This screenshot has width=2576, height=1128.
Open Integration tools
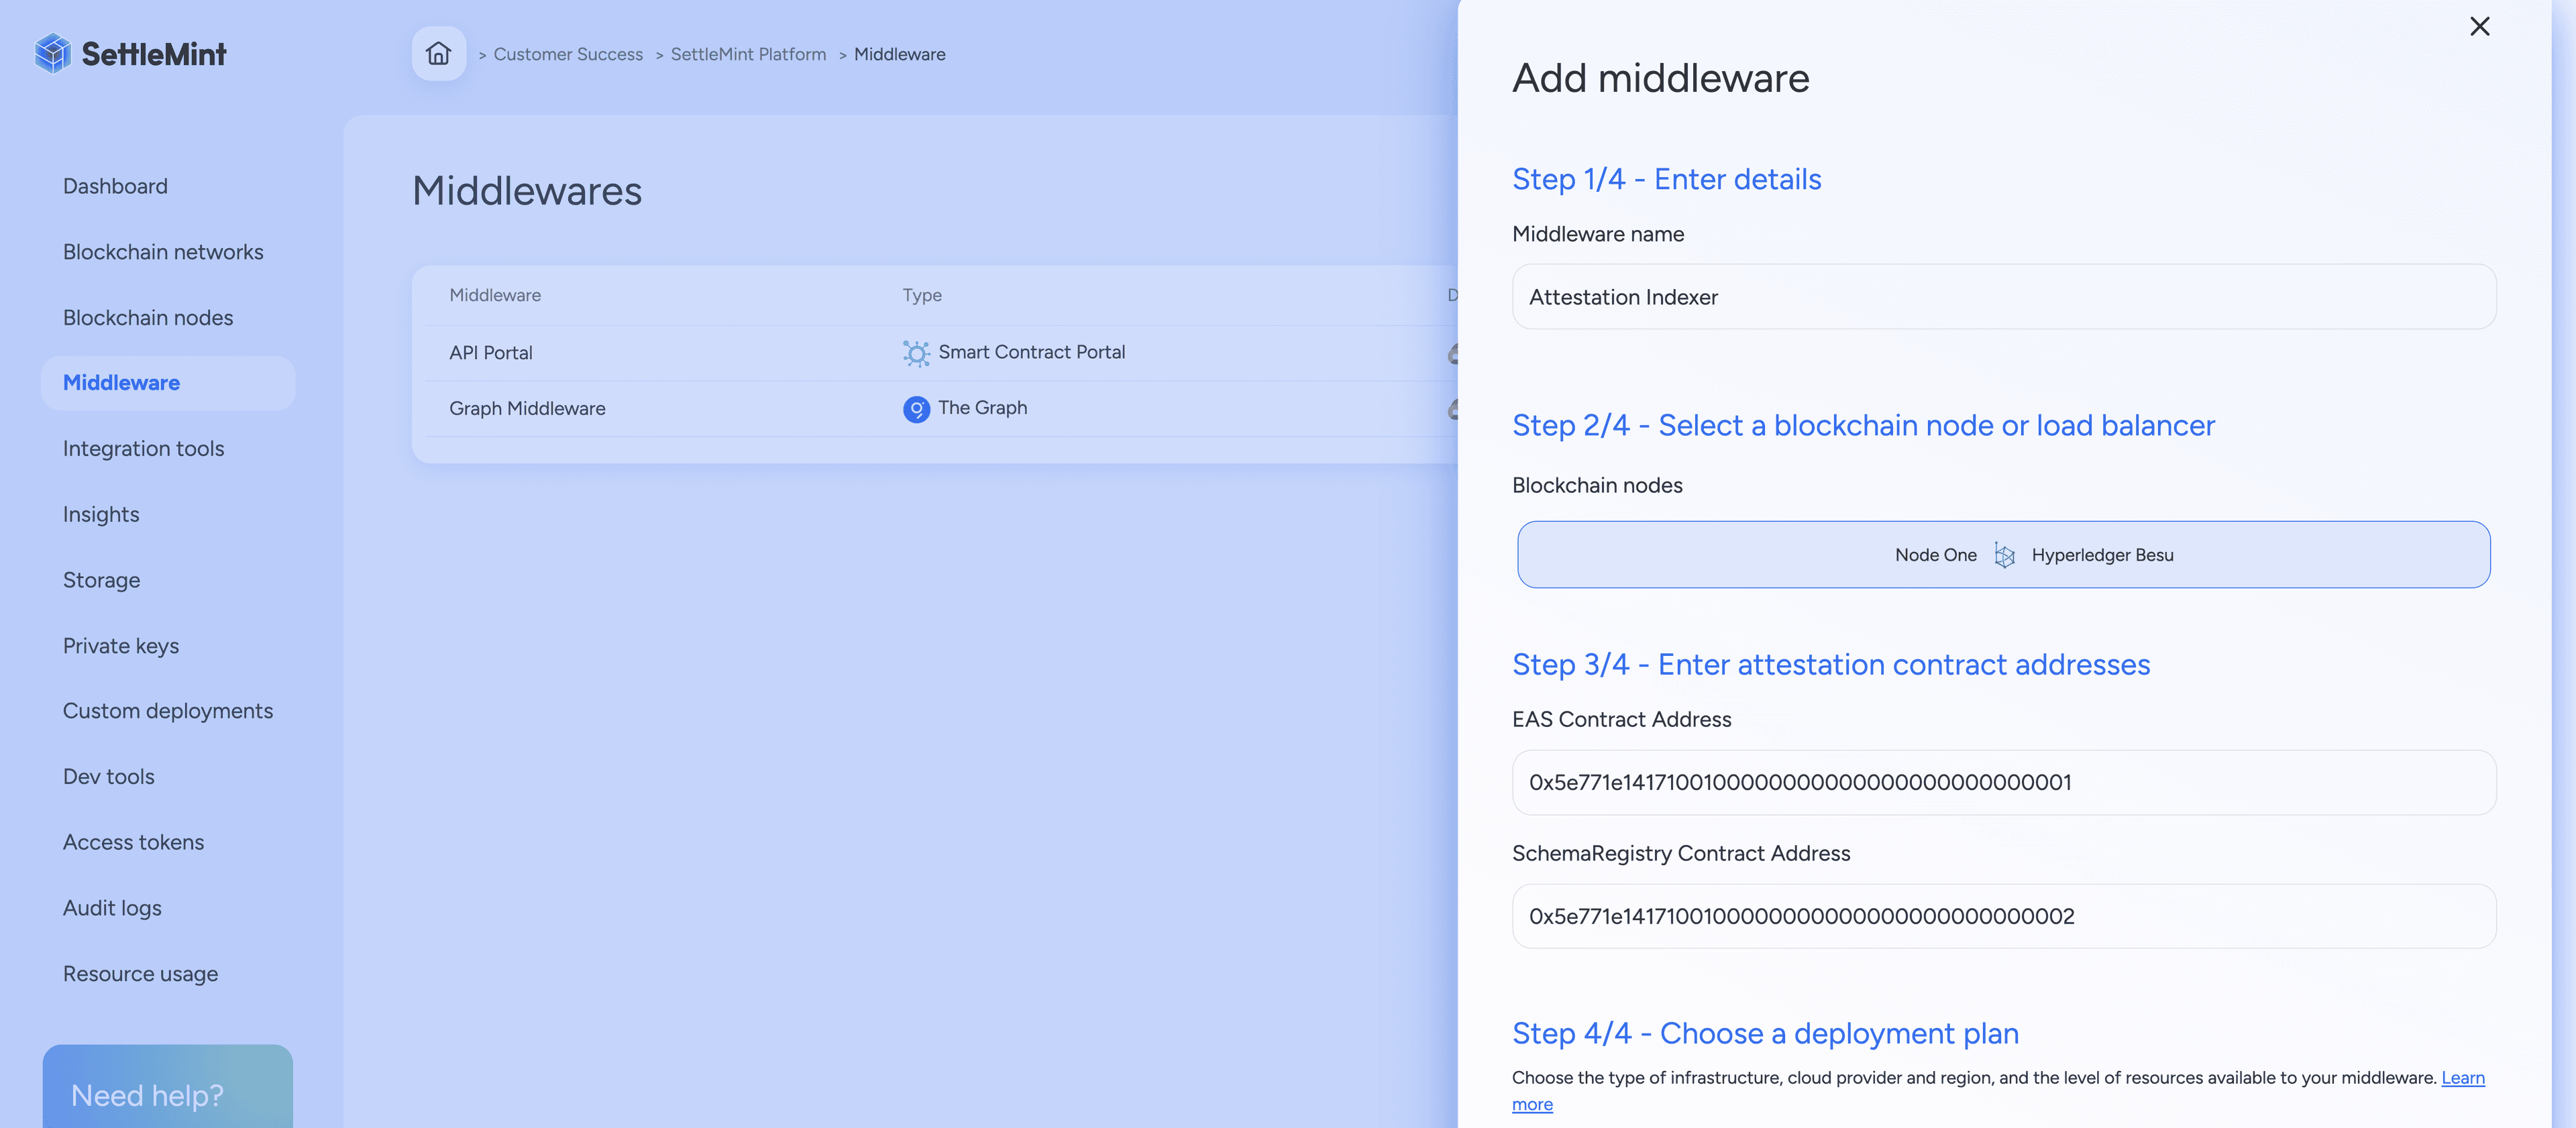pyautogui.click(x=143, y=449)
